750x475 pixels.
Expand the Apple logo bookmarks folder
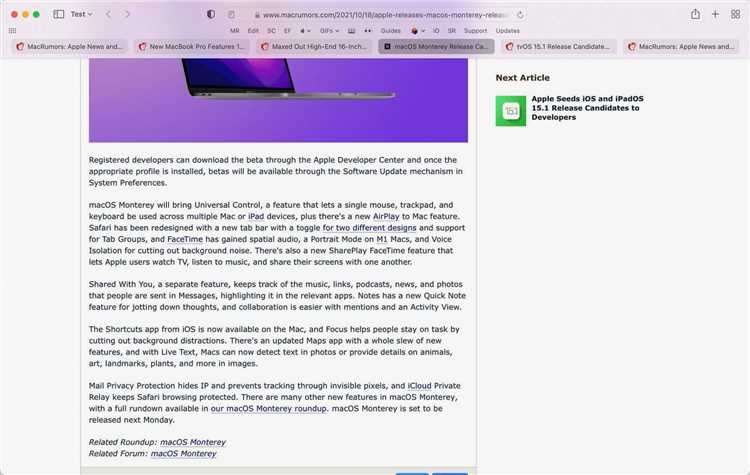click(305, 31)
